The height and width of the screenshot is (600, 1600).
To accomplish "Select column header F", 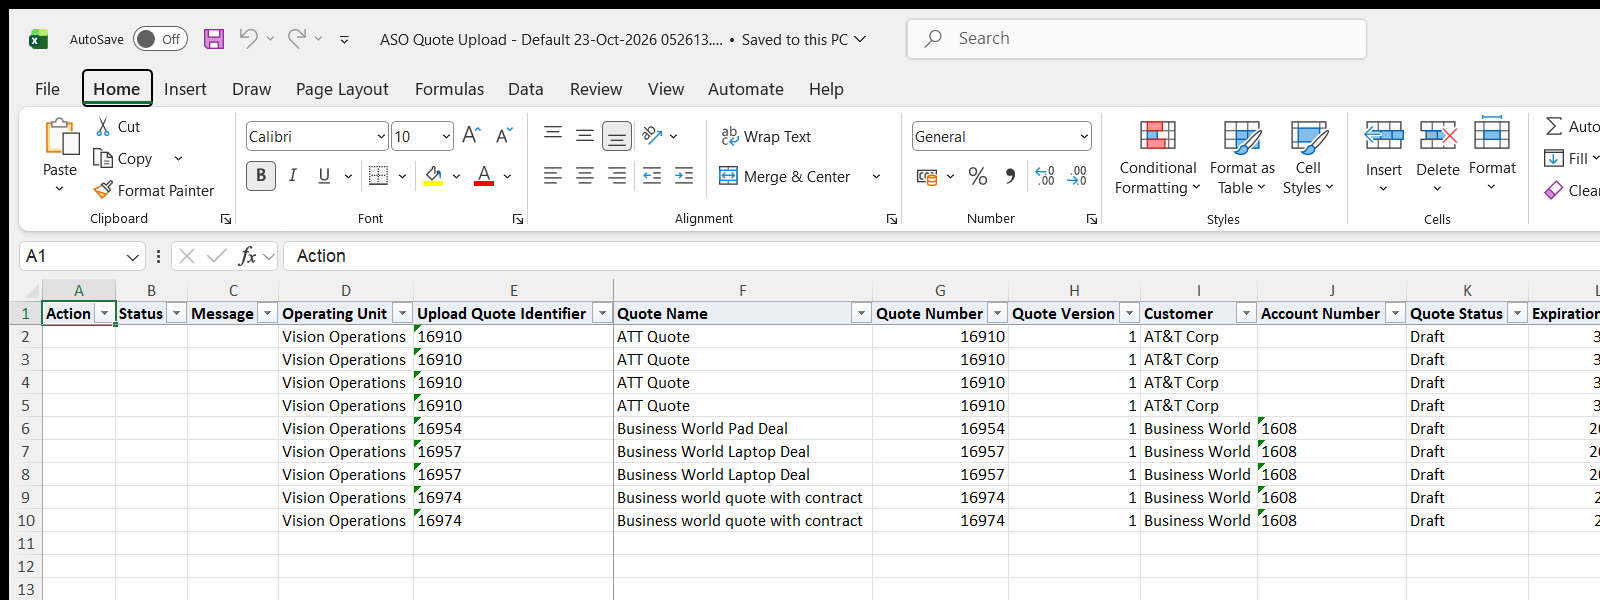I will [742, 291].
